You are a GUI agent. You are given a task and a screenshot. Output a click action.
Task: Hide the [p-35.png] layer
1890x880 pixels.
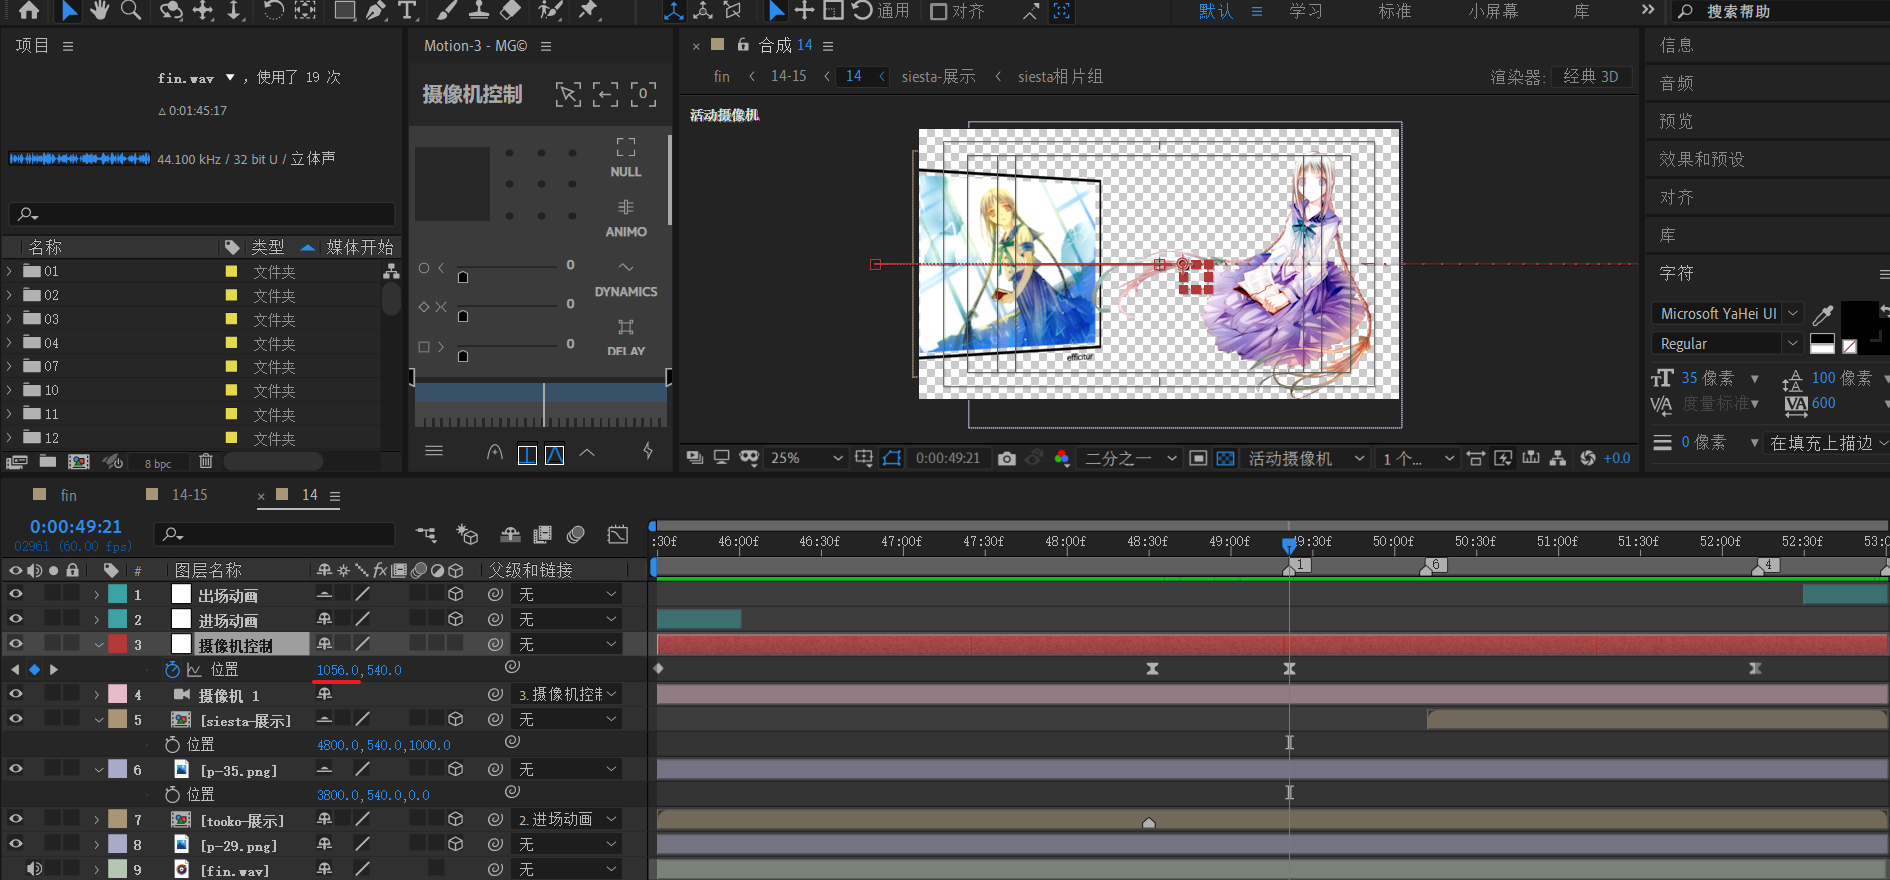pos(16,769)
